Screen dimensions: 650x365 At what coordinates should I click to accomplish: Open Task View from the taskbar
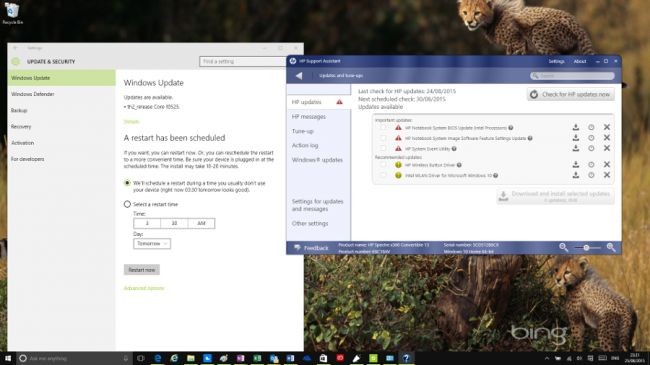point(141,358)
